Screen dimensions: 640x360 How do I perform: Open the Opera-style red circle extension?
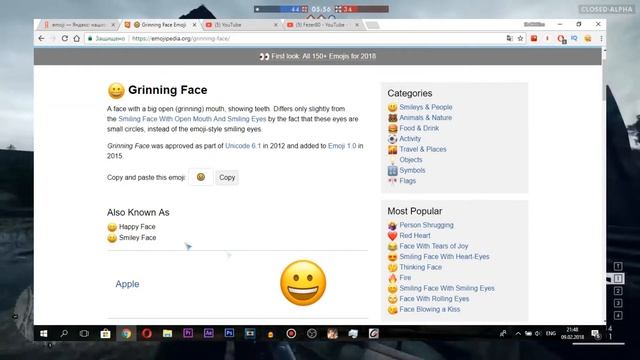click(561, 39)
